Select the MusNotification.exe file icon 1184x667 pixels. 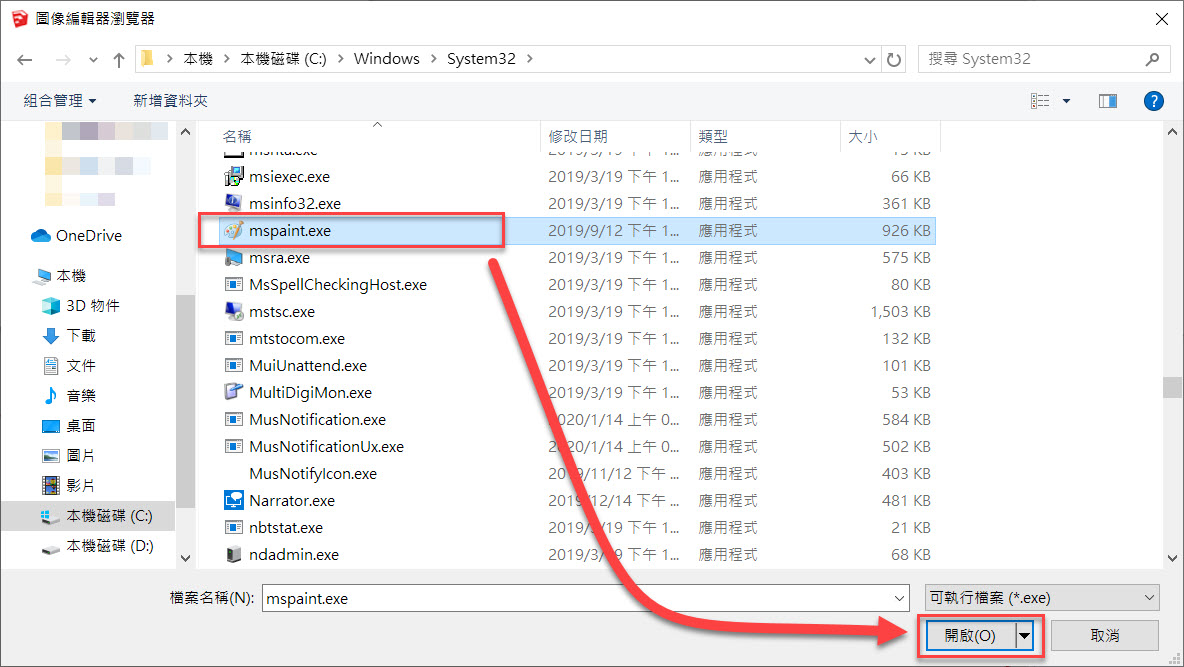233,419
